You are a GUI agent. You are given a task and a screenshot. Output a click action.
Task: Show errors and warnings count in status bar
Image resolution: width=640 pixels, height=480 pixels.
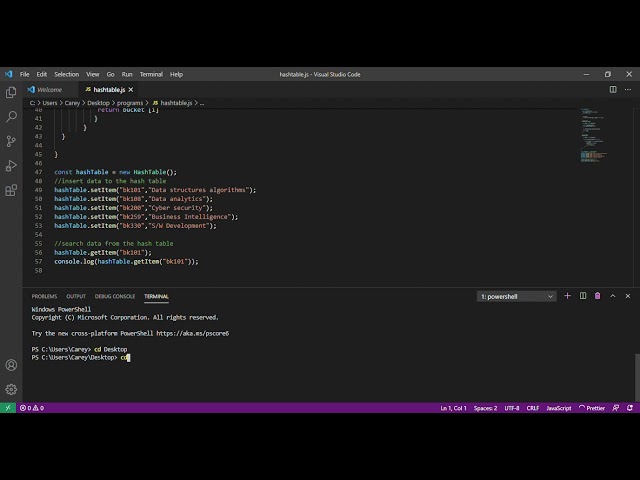pyautogui.click(x=32, y=408)
